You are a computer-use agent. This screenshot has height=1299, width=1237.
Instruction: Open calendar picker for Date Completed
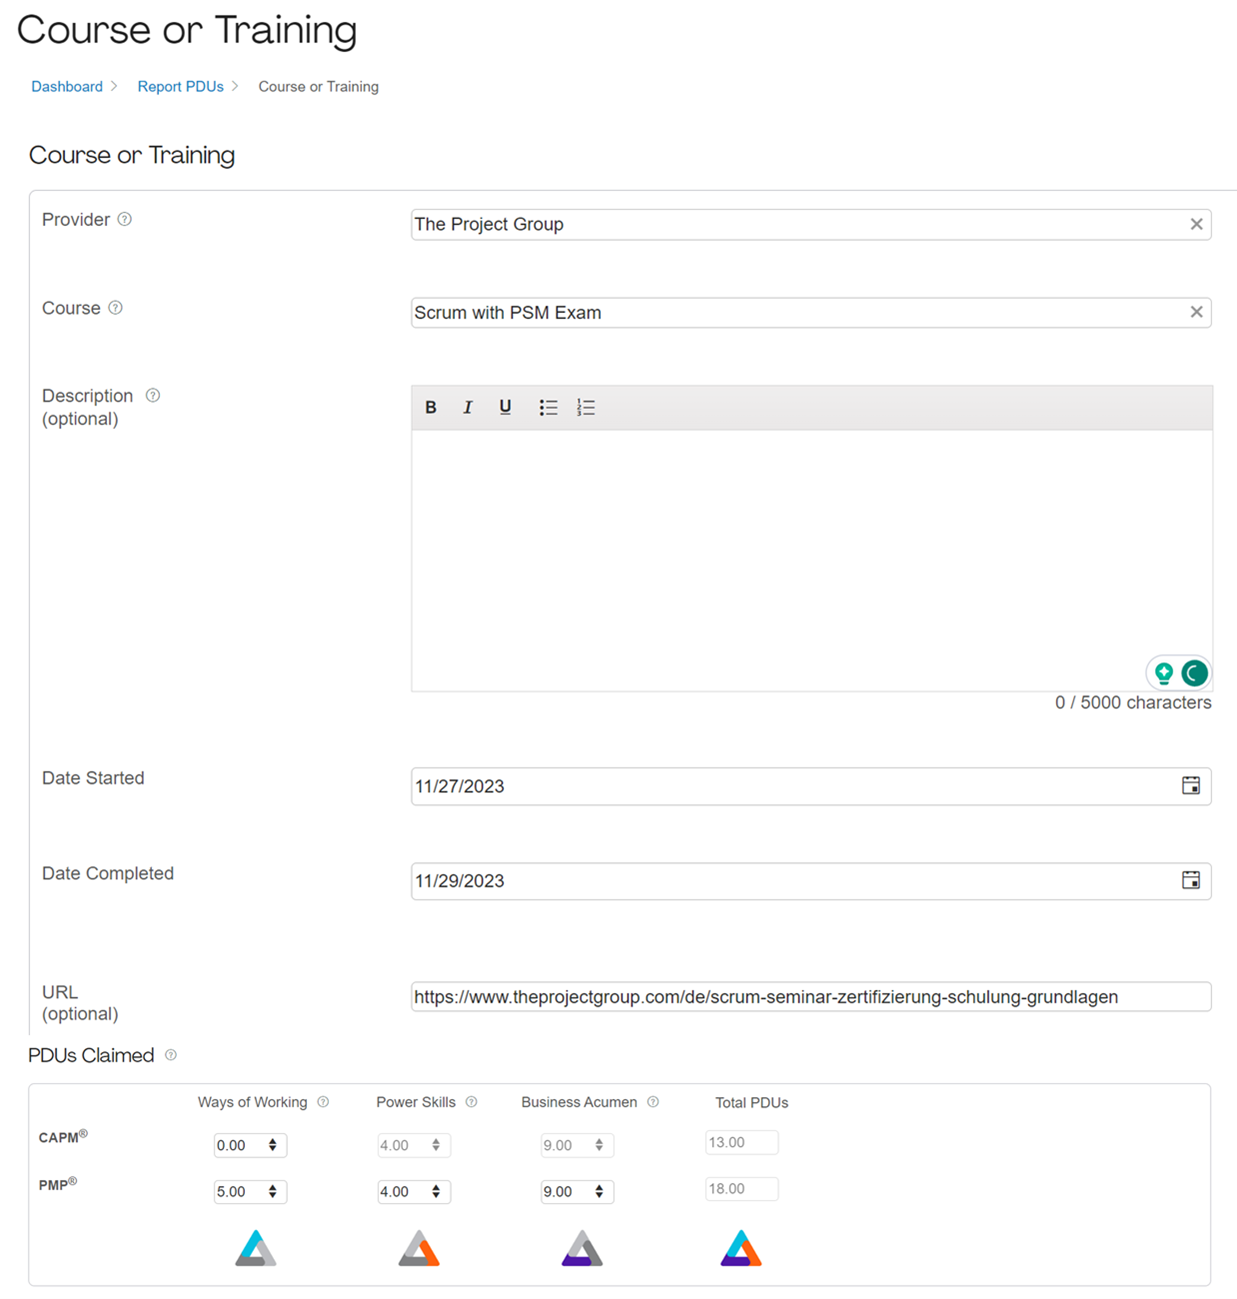tap(1190, 881)
